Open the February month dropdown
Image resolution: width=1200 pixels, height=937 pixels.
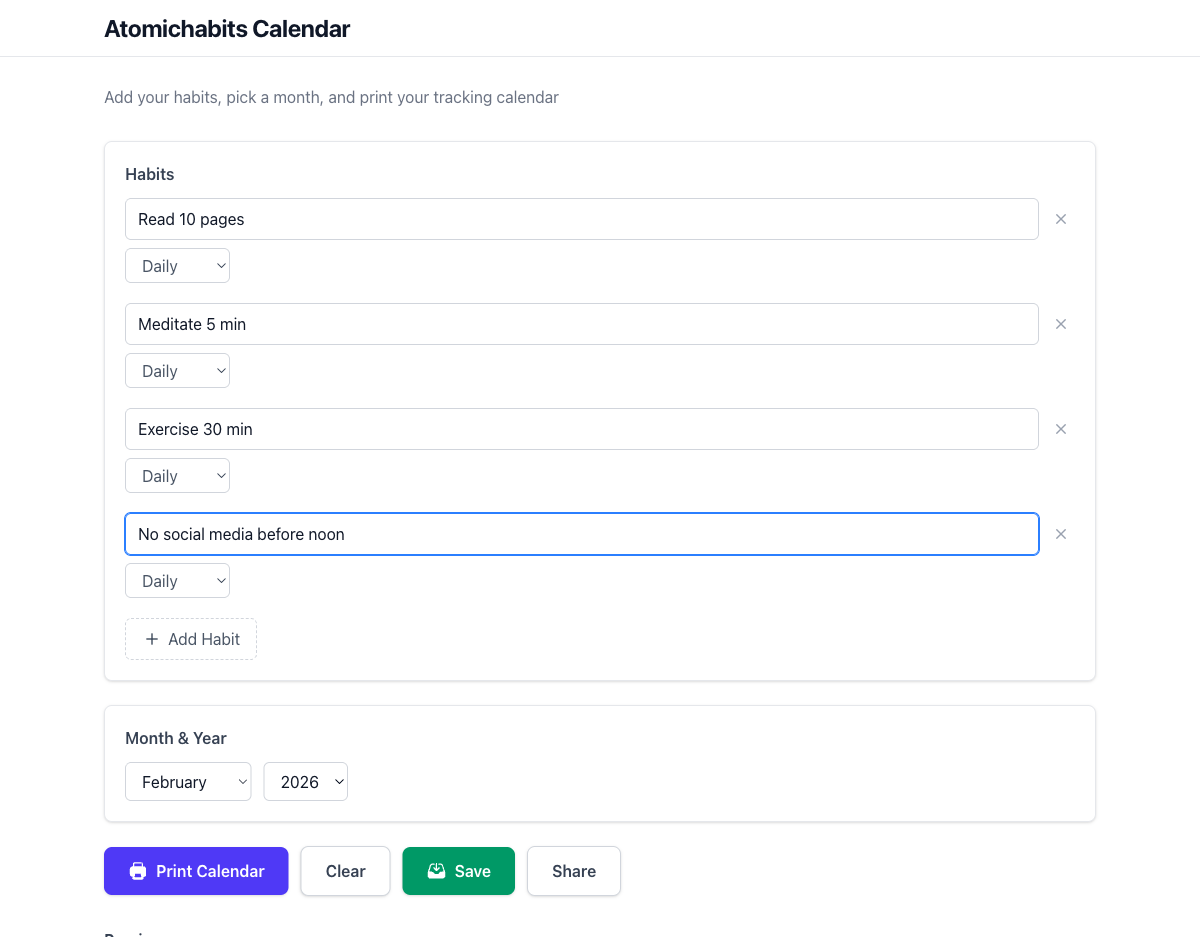[x=188, y=782]
